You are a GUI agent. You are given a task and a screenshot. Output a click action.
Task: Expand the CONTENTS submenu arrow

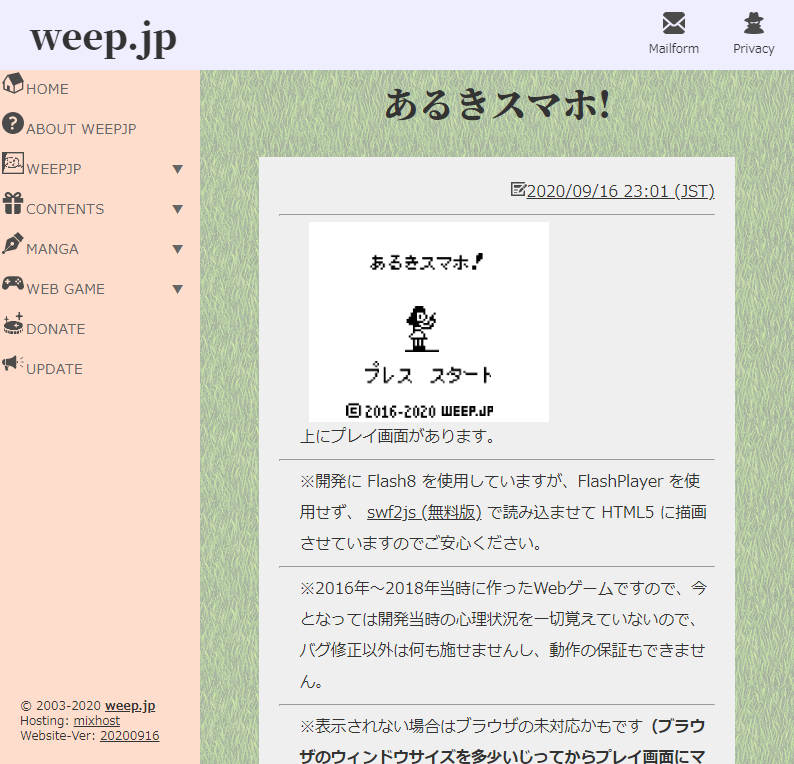click(x=177, y=209)
